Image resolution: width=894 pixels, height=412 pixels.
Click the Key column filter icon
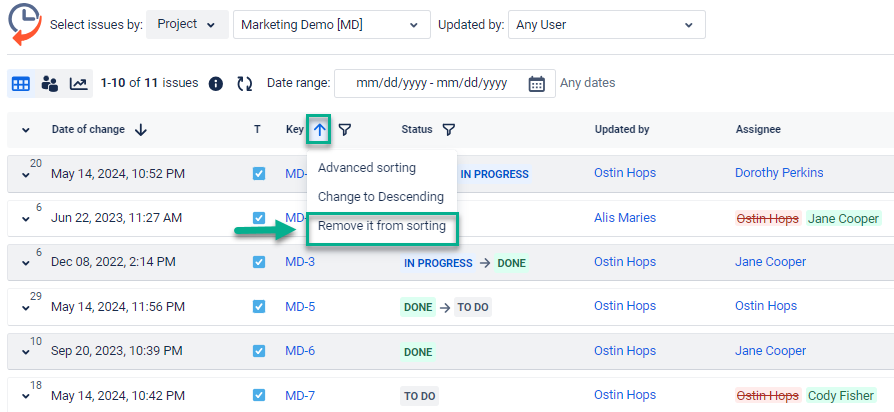click(344, 129)
